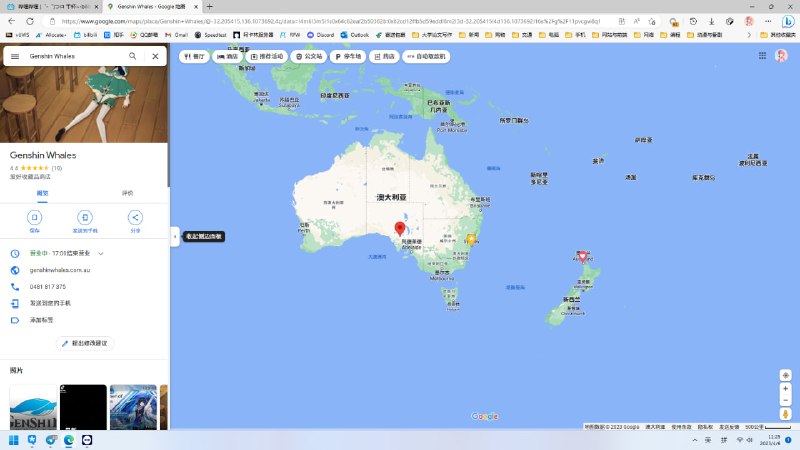Open the Gmail bookmark
Viewport: 800px width, 450px height.
176,35
